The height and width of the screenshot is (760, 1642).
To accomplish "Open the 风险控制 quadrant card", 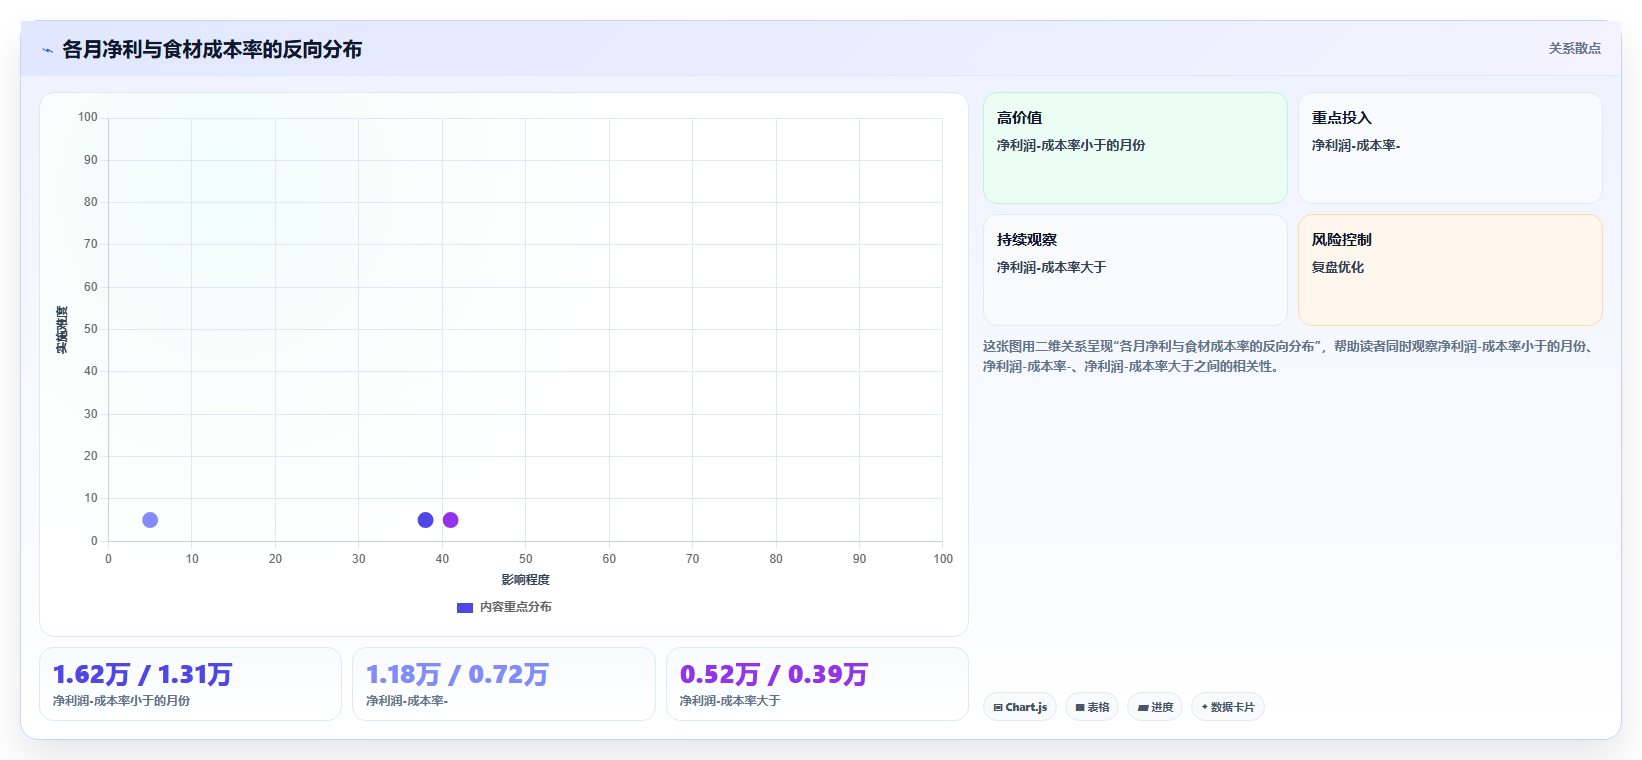I will pyautogui.click(x=1450, y=270).
